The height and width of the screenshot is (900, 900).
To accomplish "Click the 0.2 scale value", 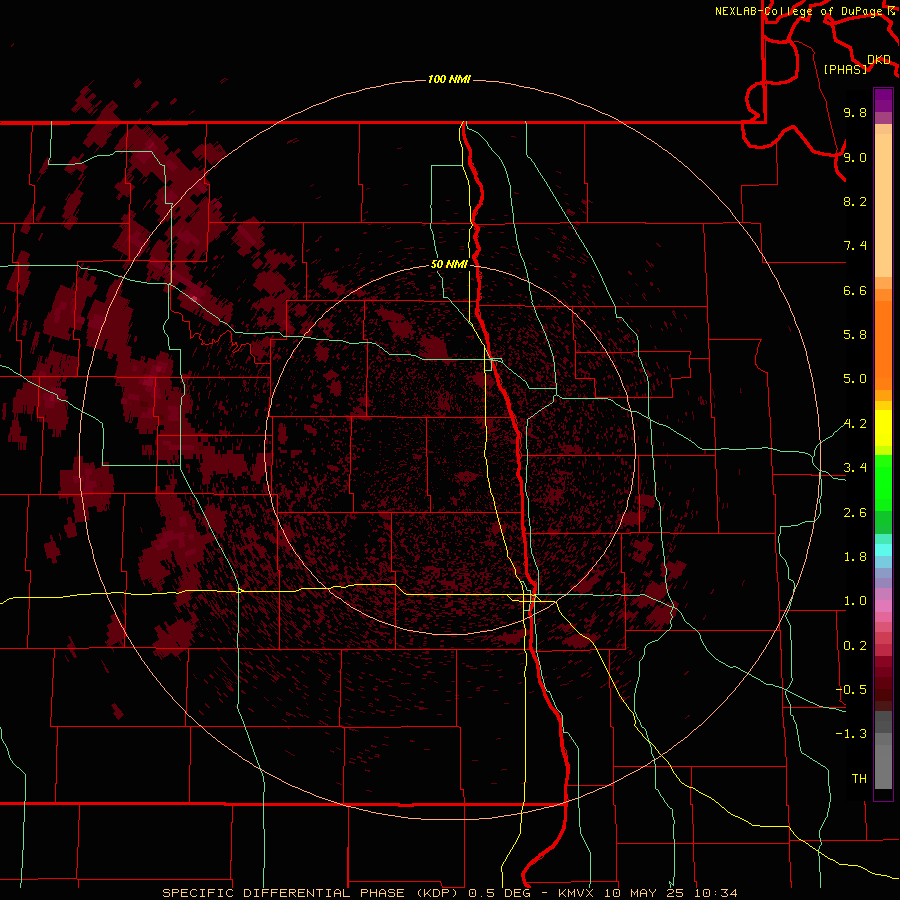I will 855,646.
